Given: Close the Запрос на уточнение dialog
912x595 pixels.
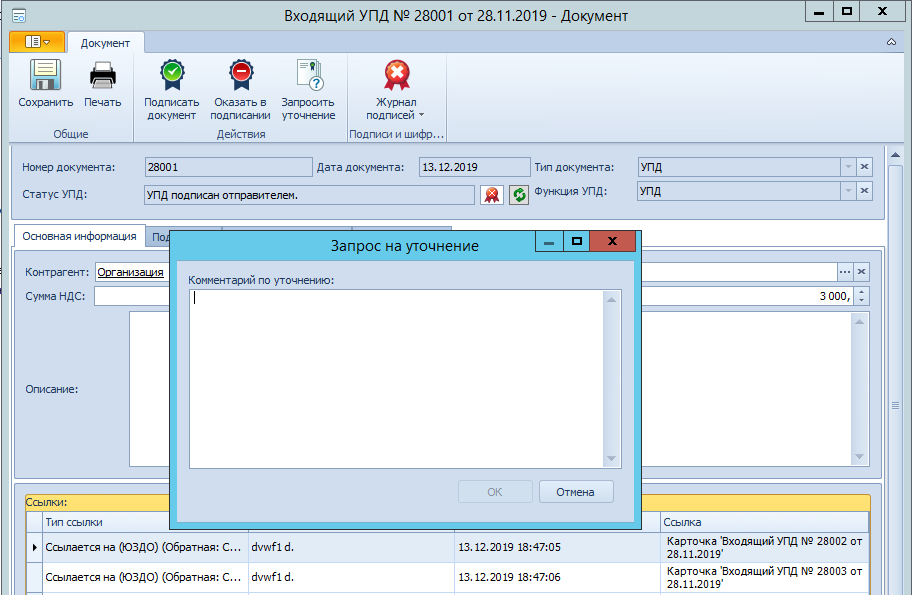Looking at the screenshot, I should [612, 241].
